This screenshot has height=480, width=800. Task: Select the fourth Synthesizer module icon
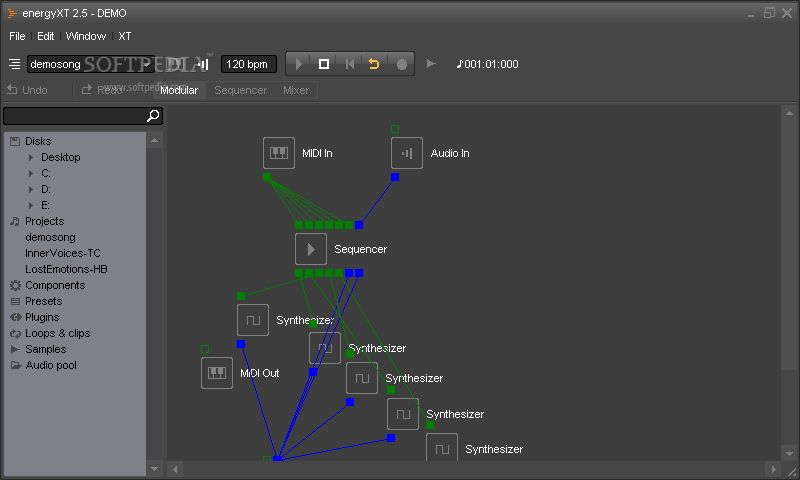(403, 414)
